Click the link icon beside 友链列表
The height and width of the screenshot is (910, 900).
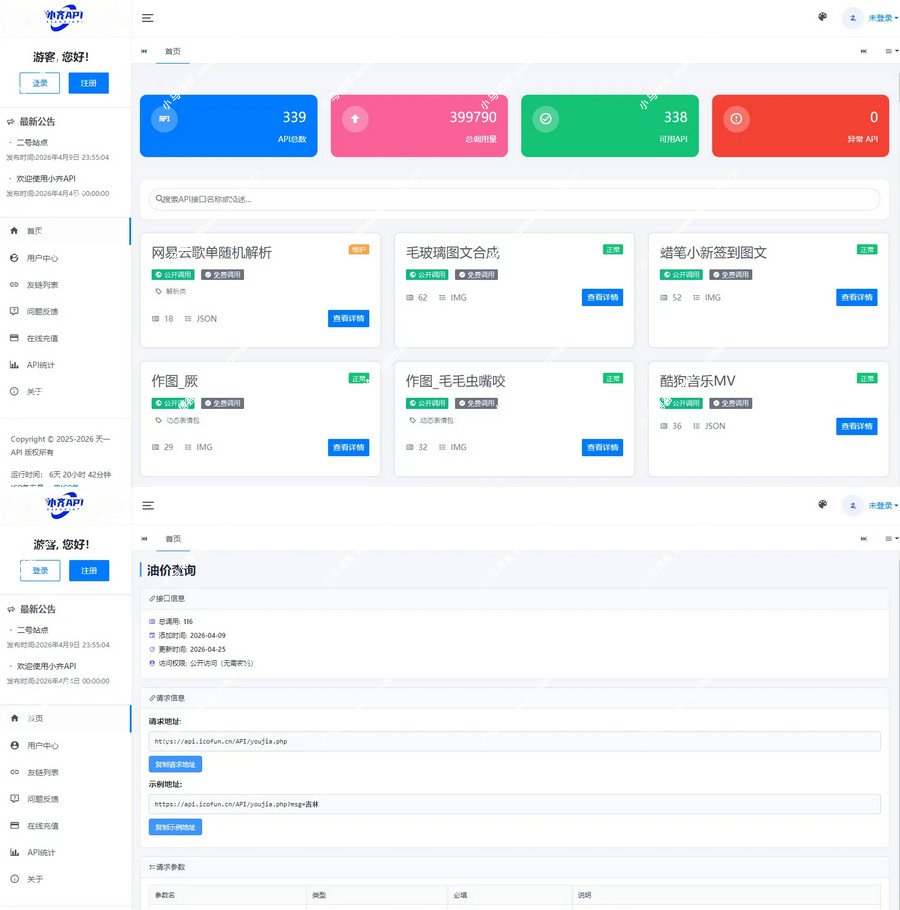tap(14, 284)
